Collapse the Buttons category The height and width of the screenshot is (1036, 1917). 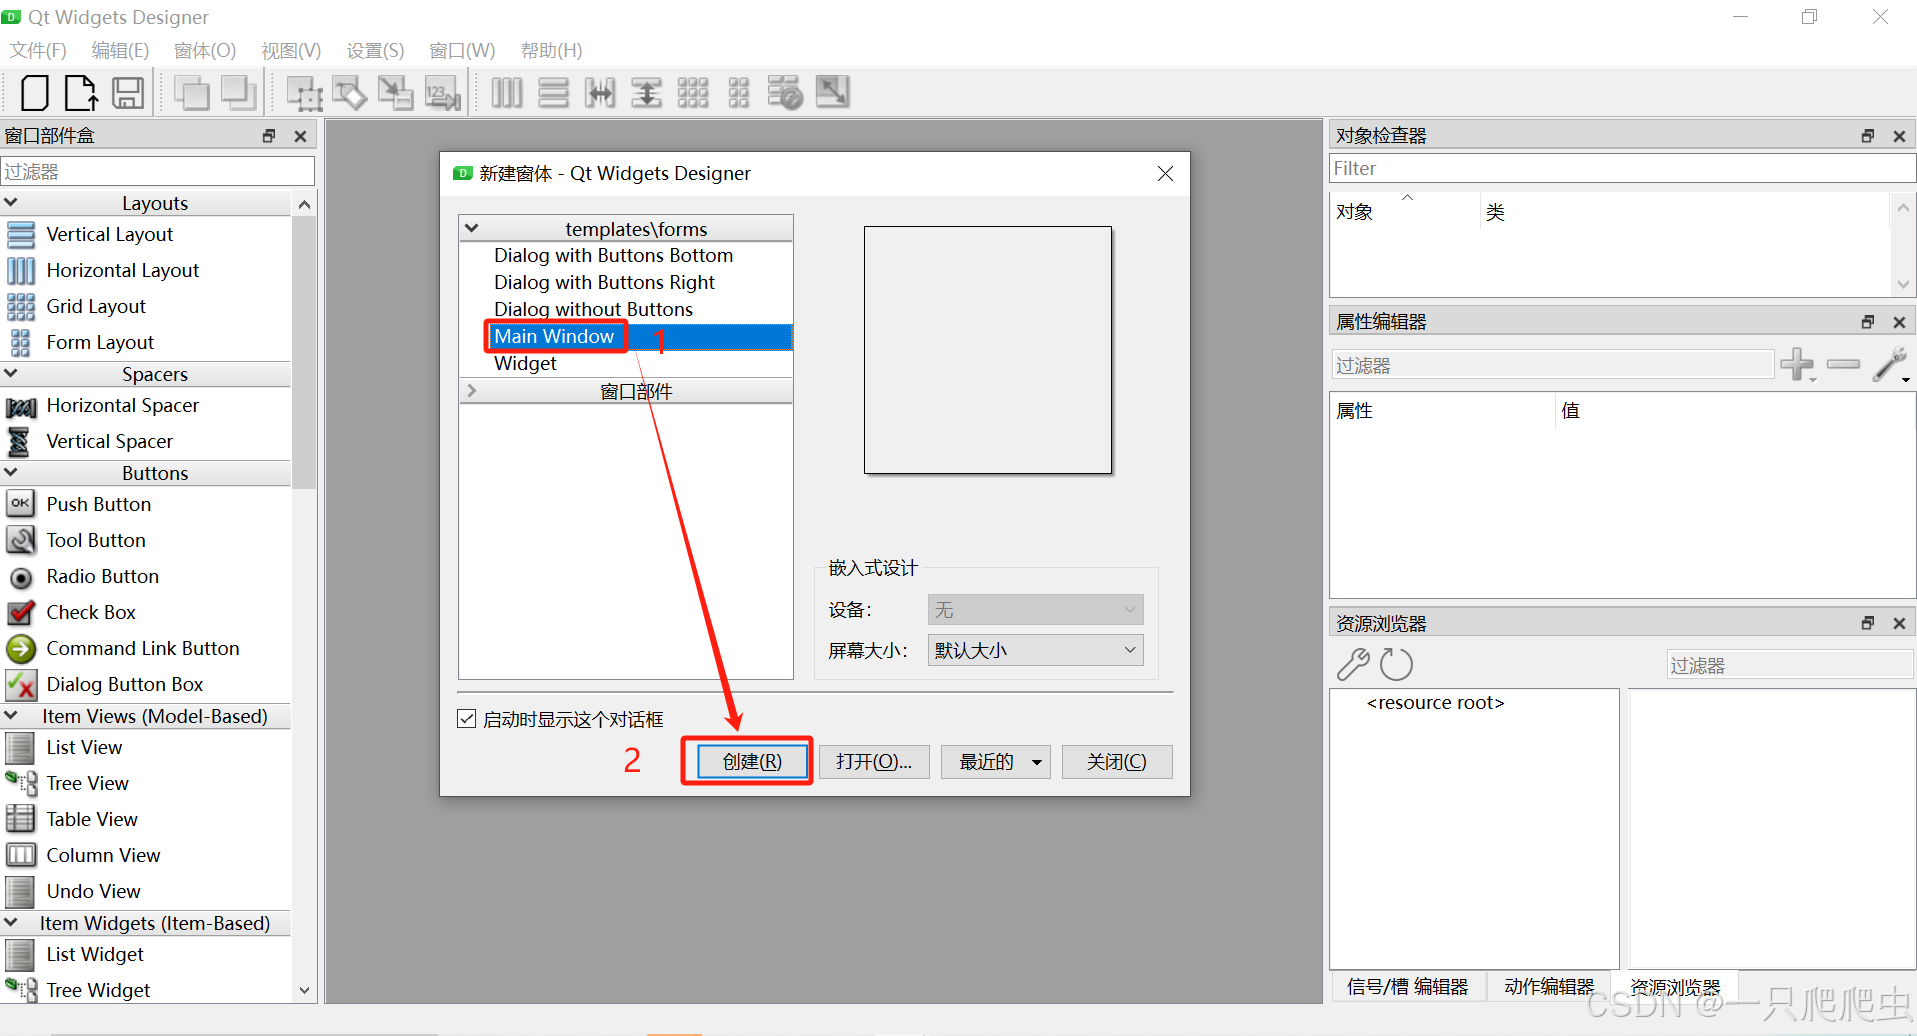tap(12, 472)
